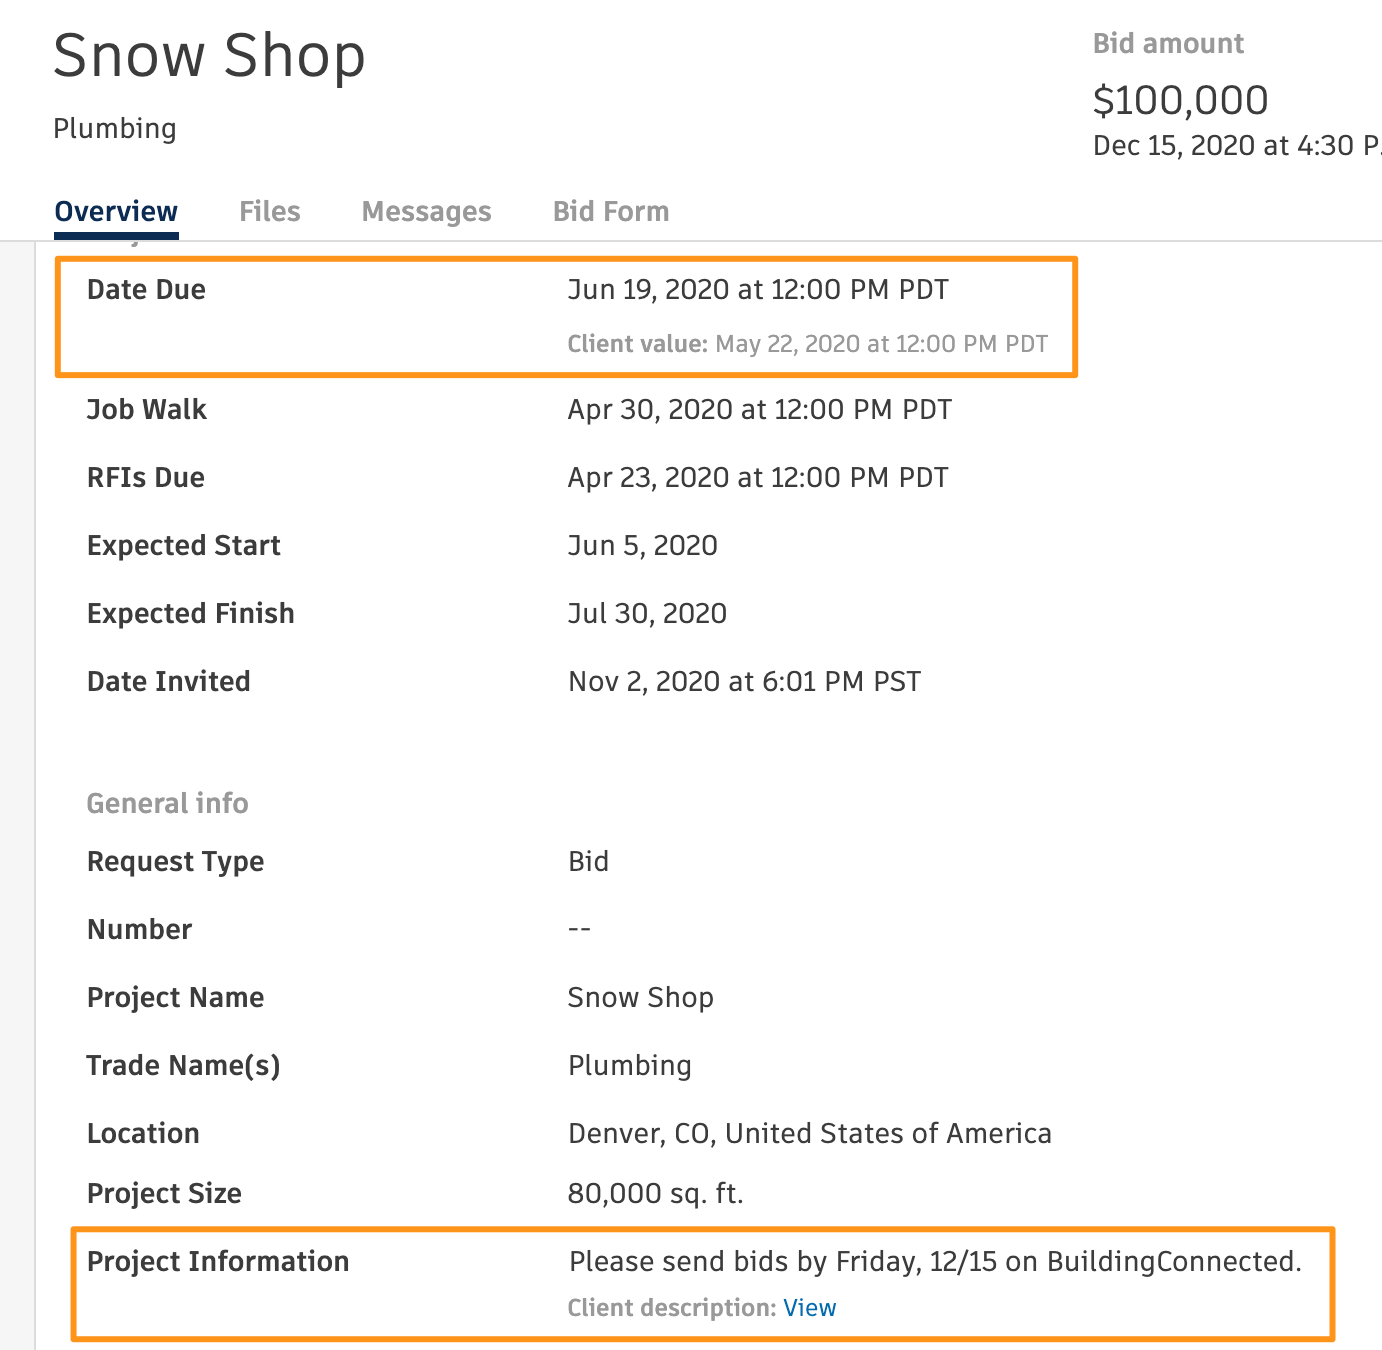This screenshot has width=1382, height=1350.
Task: Click the Date Invited value Nov 2, 2020
Action: click(743, 682)
